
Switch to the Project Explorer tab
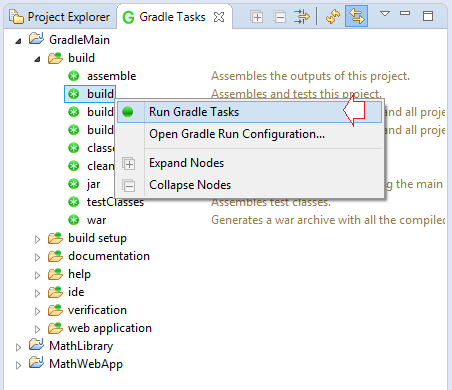(x=60, y=17)
